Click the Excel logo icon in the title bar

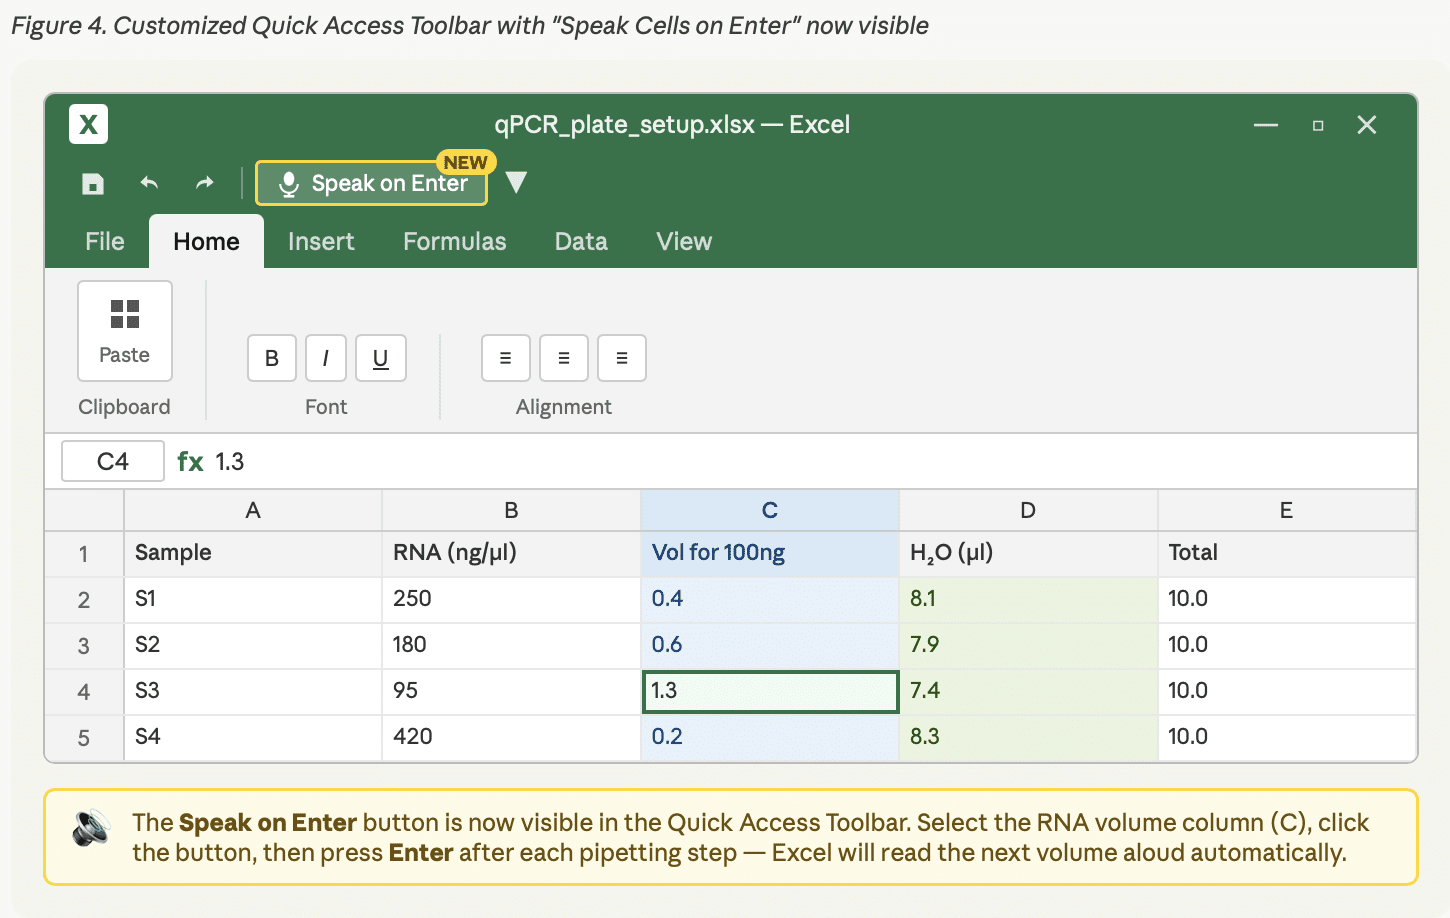point(88,124)
